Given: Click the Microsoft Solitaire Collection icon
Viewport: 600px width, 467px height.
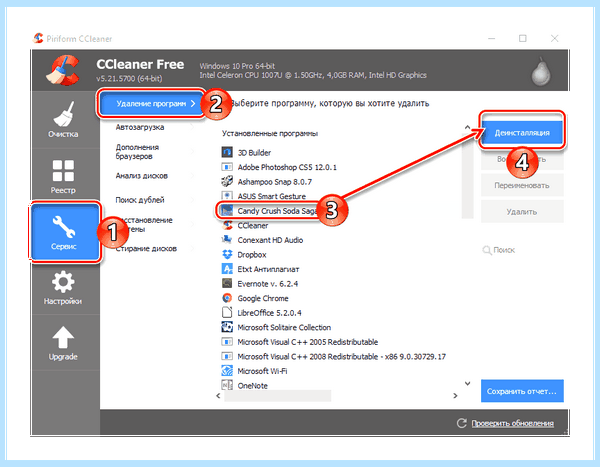Looking at the screenshot, I should (227, 327).
